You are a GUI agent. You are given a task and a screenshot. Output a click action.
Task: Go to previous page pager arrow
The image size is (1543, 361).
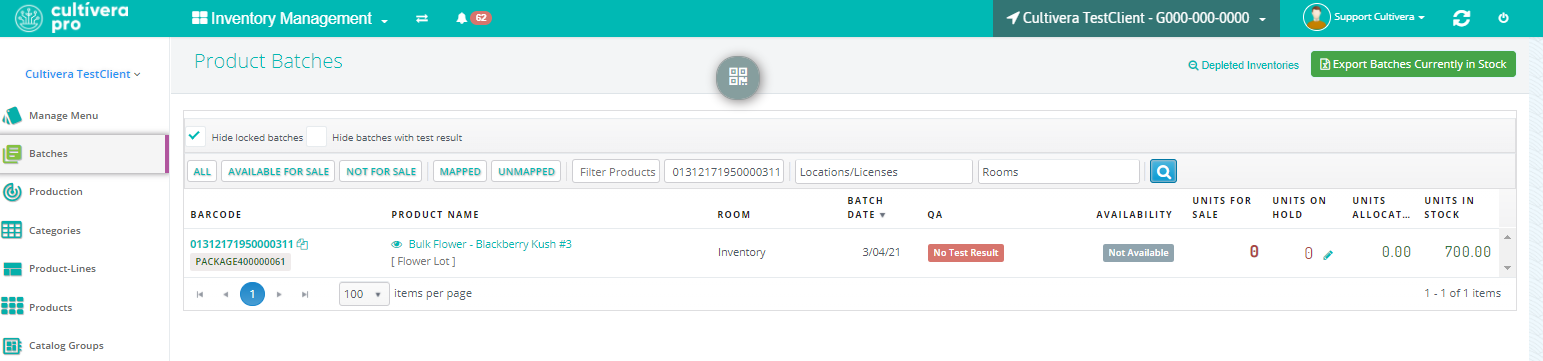pos(226,294)
